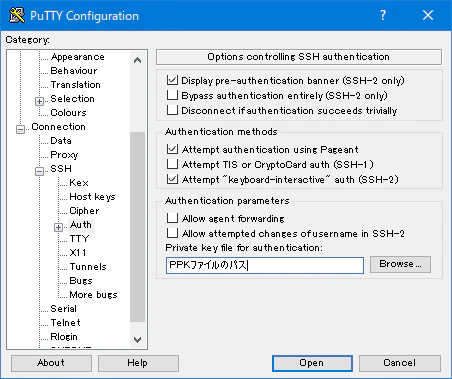Select Cipher in the category tree
Viewport: 452px width, 379px height.
click(84, 211)
